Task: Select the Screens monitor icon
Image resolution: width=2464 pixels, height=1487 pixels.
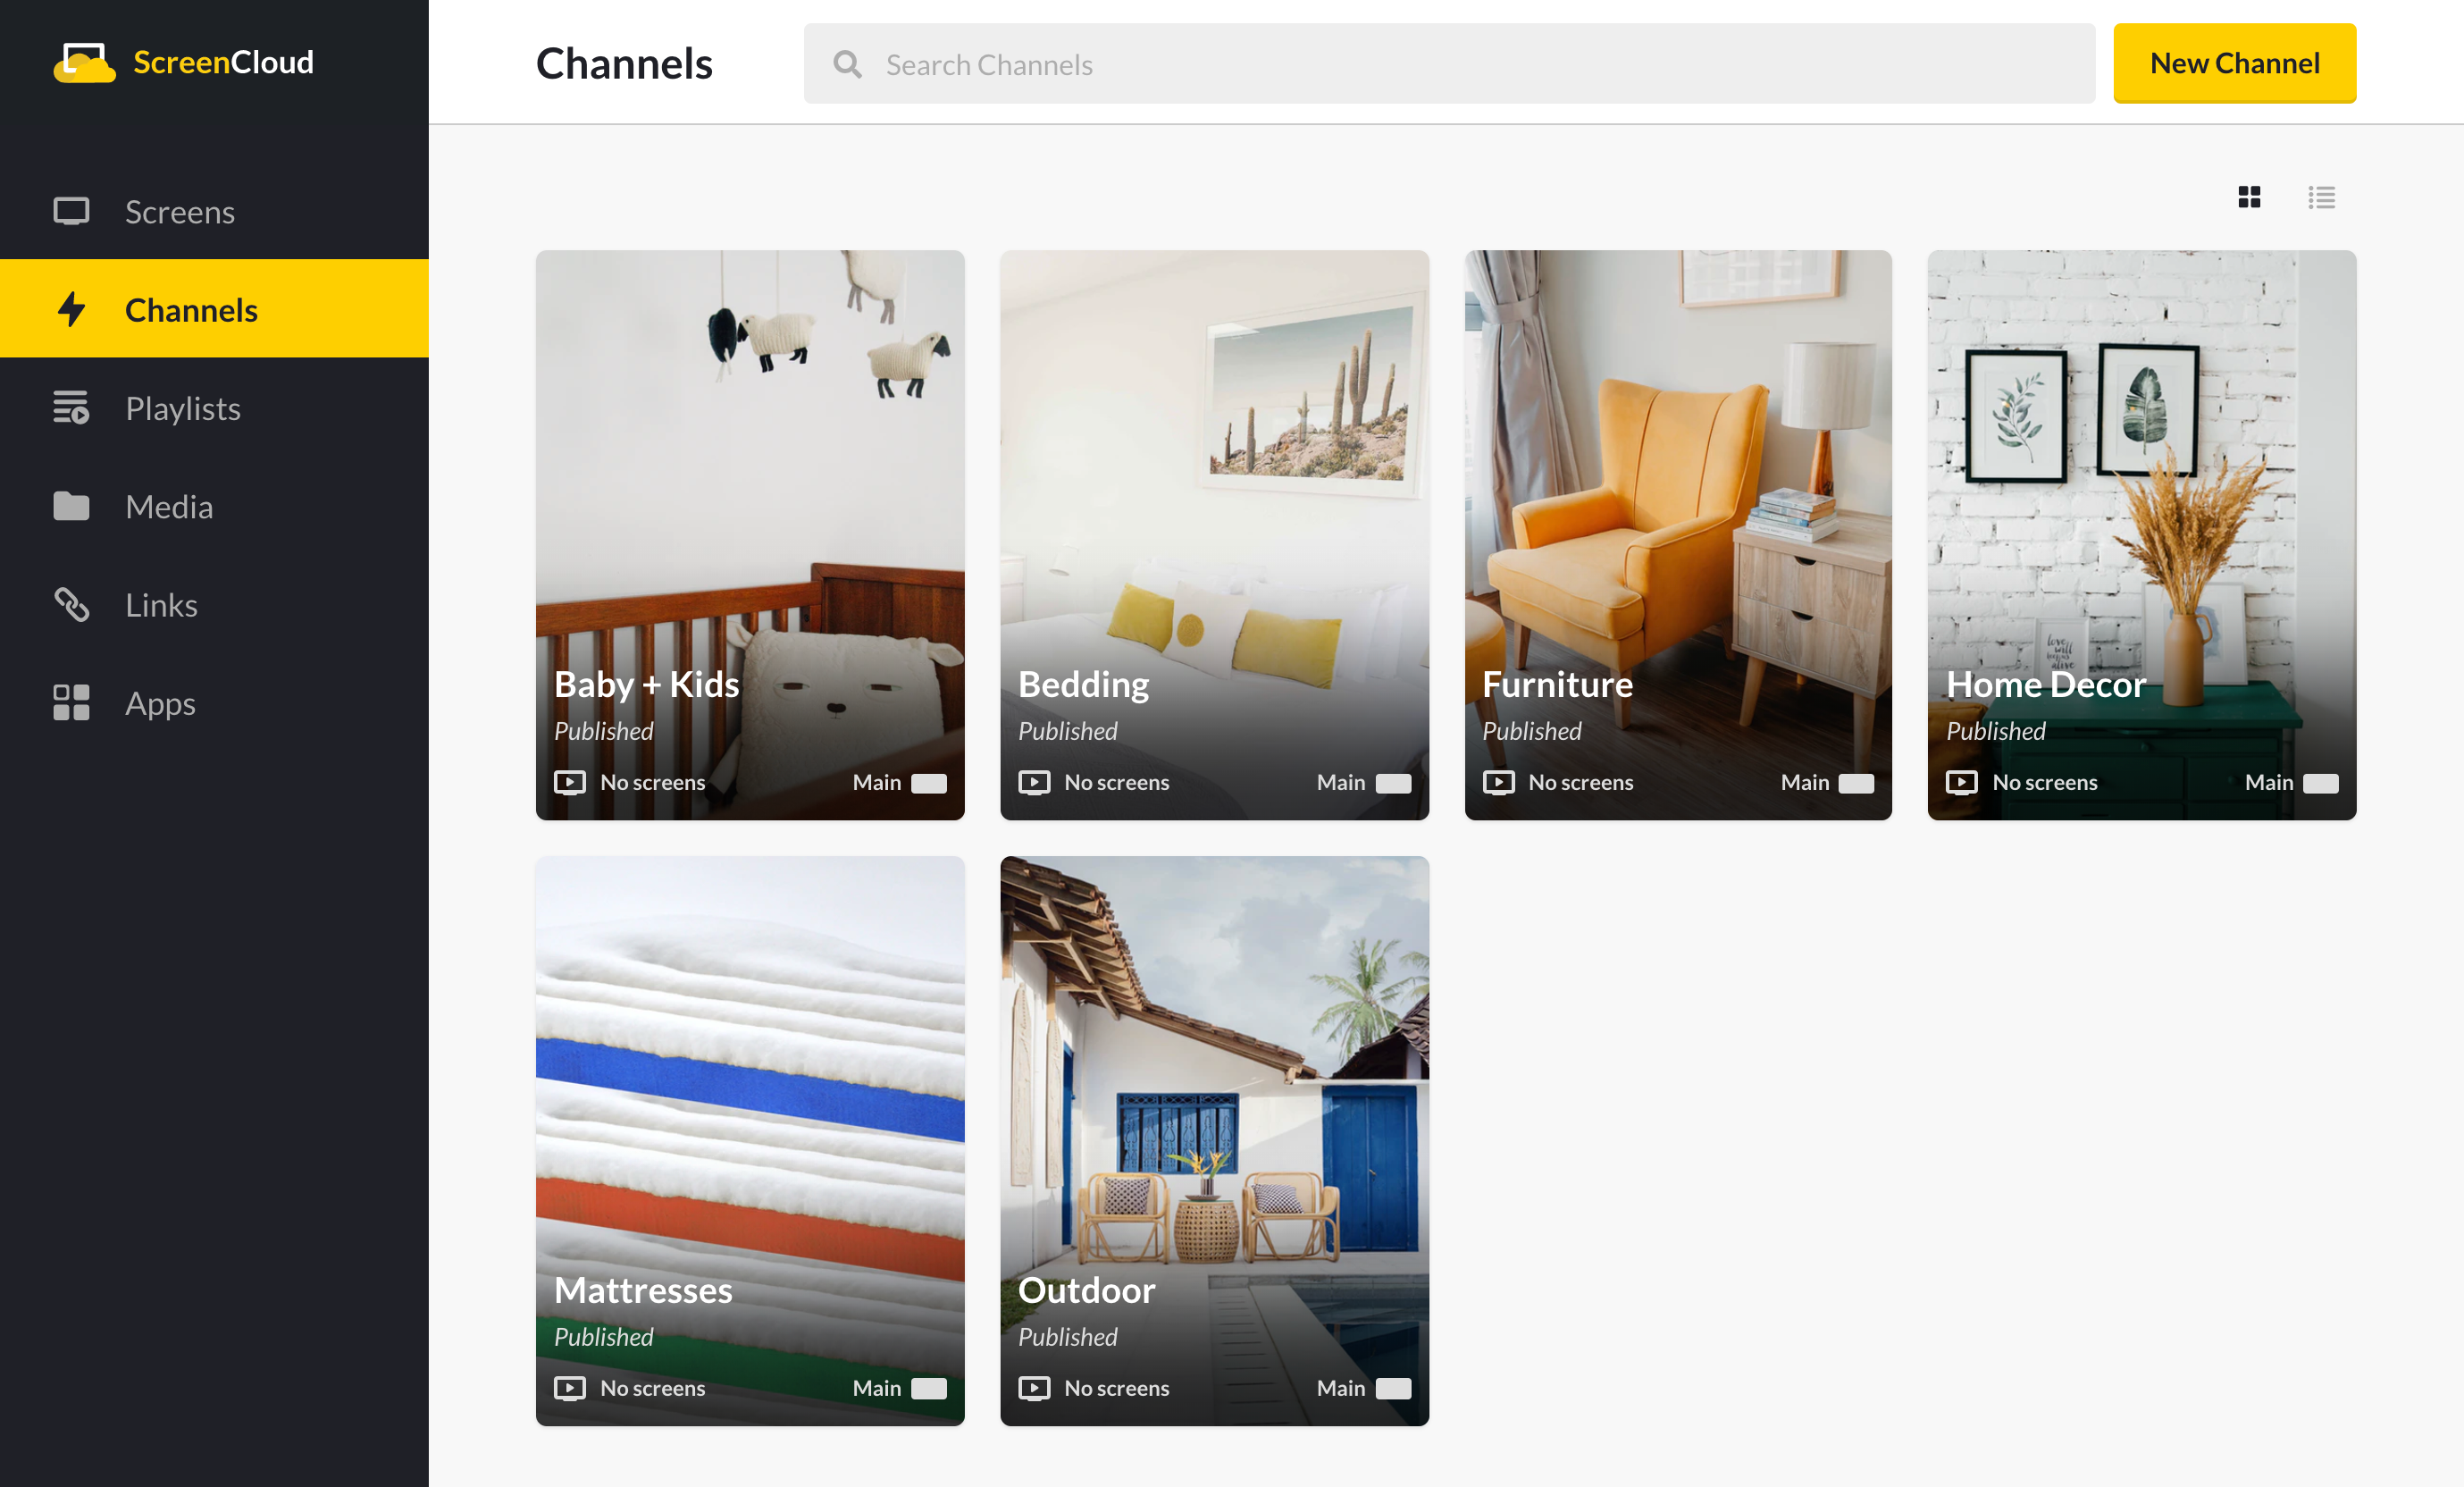Action: click(72, 211)
